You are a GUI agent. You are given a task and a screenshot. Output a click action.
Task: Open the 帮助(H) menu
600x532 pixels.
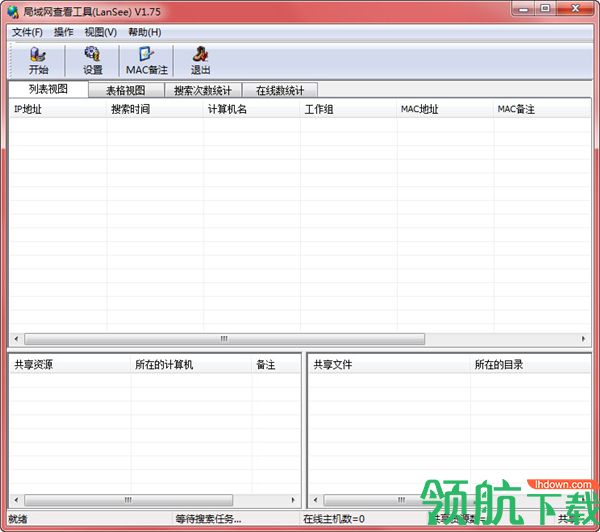click(x=145, y=32)
